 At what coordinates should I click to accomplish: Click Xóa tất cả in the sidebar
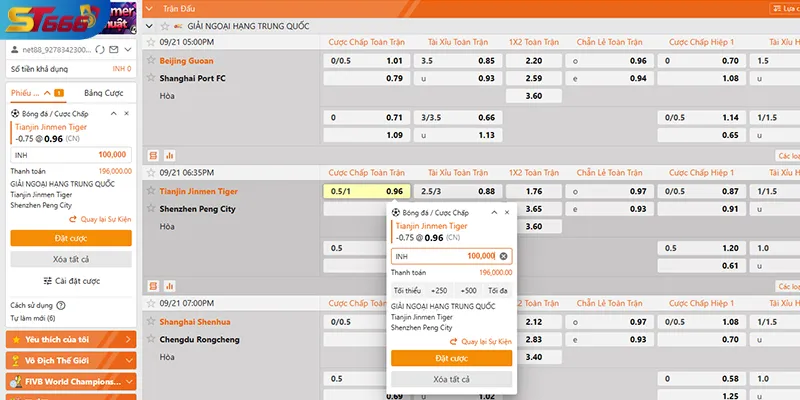point(70,259)
